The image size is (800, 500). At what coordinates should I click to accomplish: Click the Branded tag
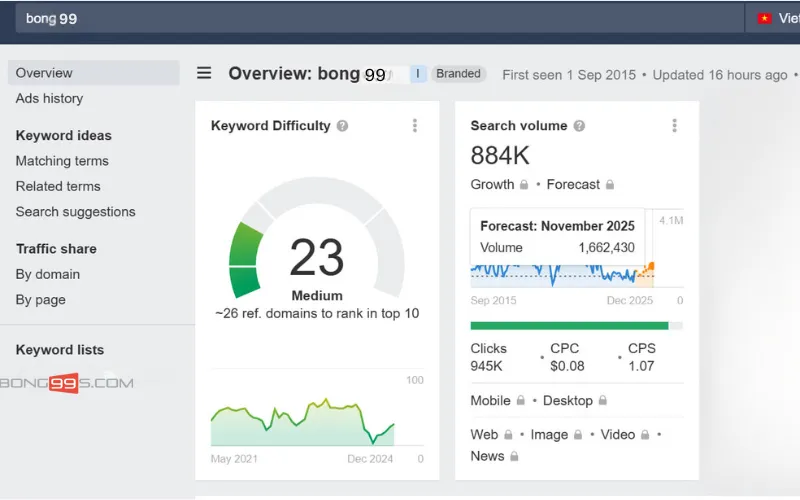pyautogui.click(x=458, y=74)
